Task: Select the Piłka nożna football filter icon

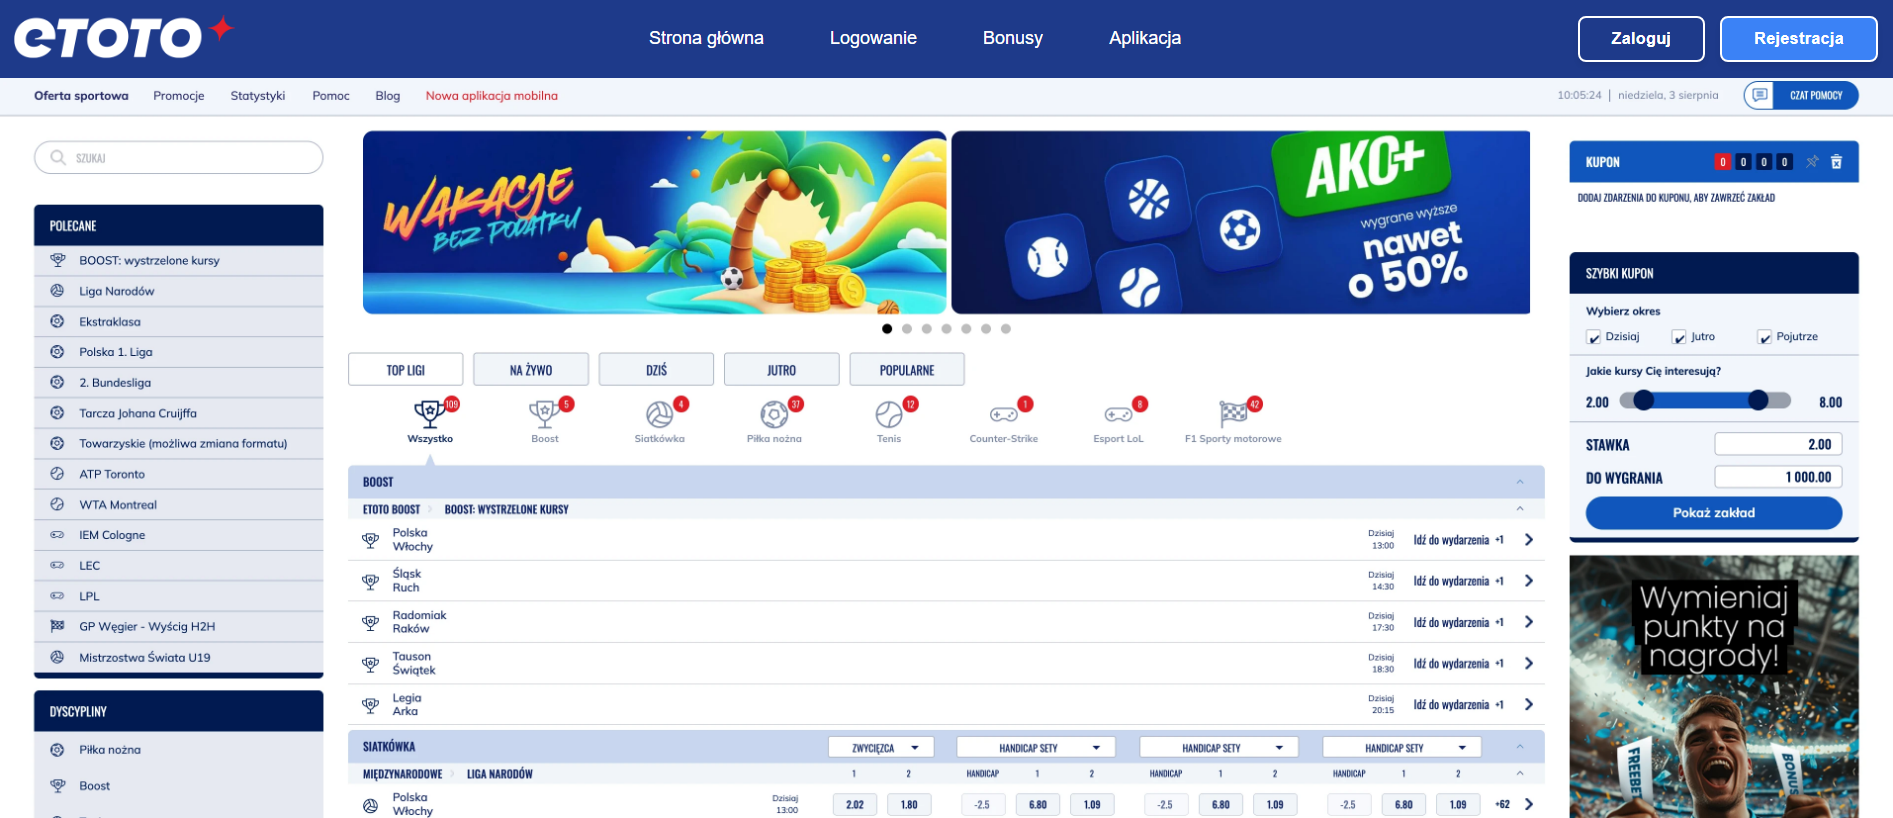Action: [x=774, y=413]
